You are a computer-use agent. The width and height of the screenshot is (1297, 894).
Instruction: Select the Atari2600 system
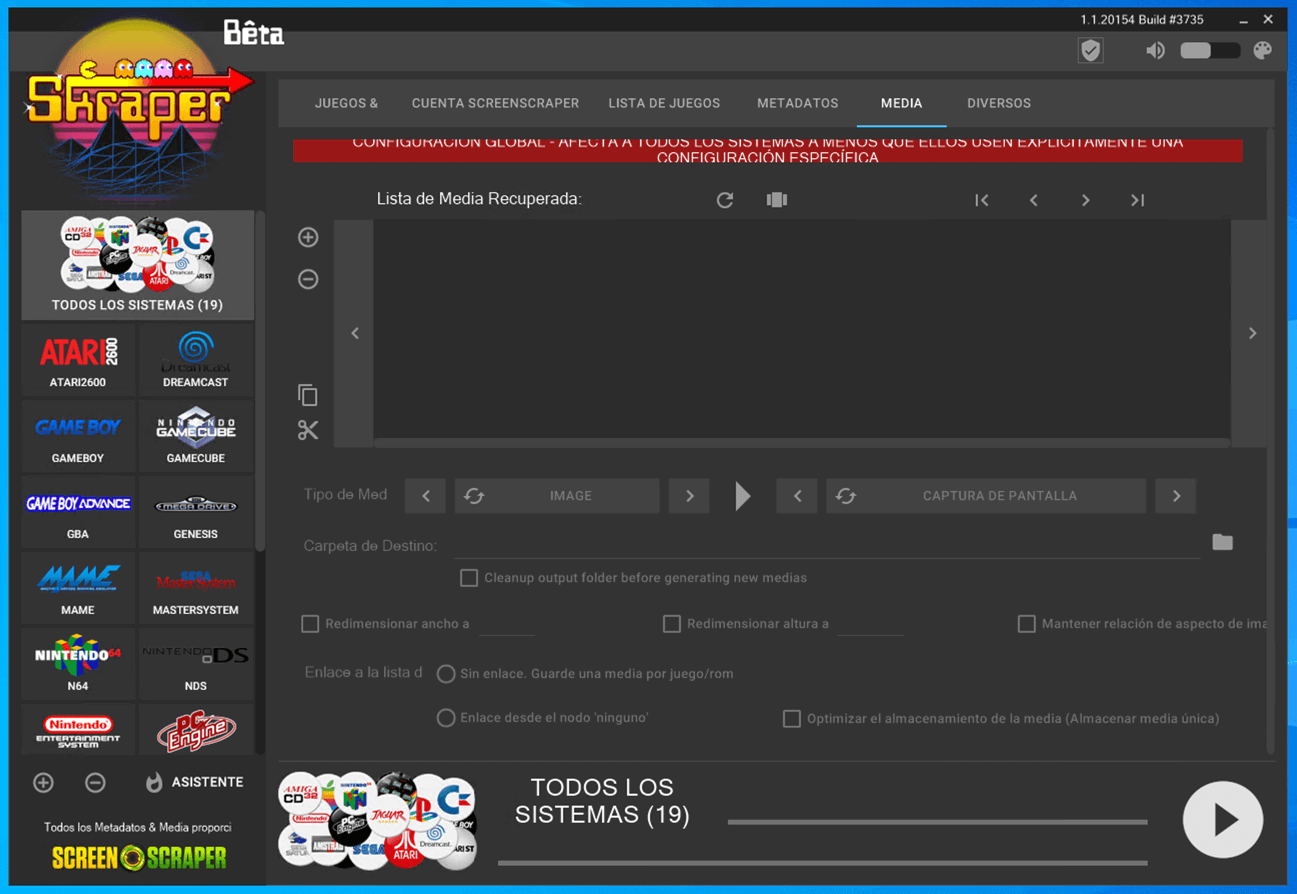pos(78,361)
